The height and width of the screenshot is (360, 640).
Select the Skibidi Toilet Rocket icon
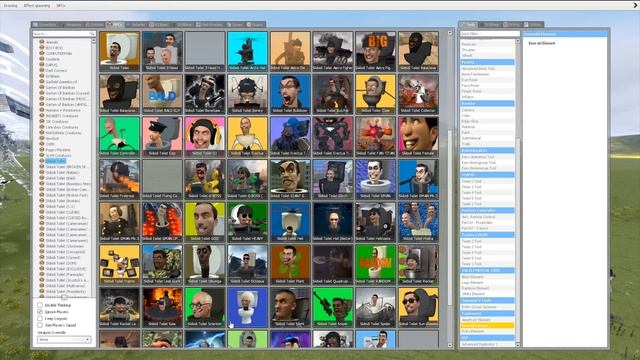418,264
